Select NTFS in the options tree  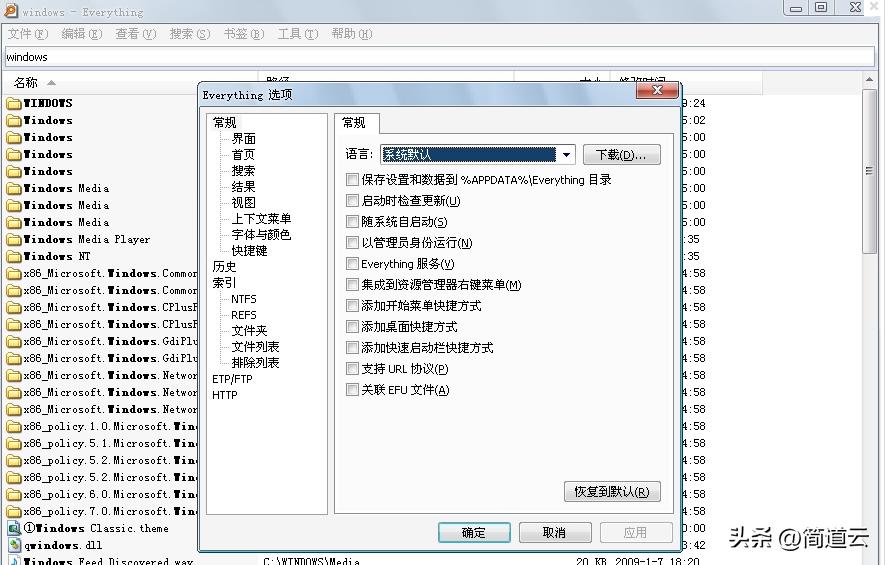click(244, 299)
